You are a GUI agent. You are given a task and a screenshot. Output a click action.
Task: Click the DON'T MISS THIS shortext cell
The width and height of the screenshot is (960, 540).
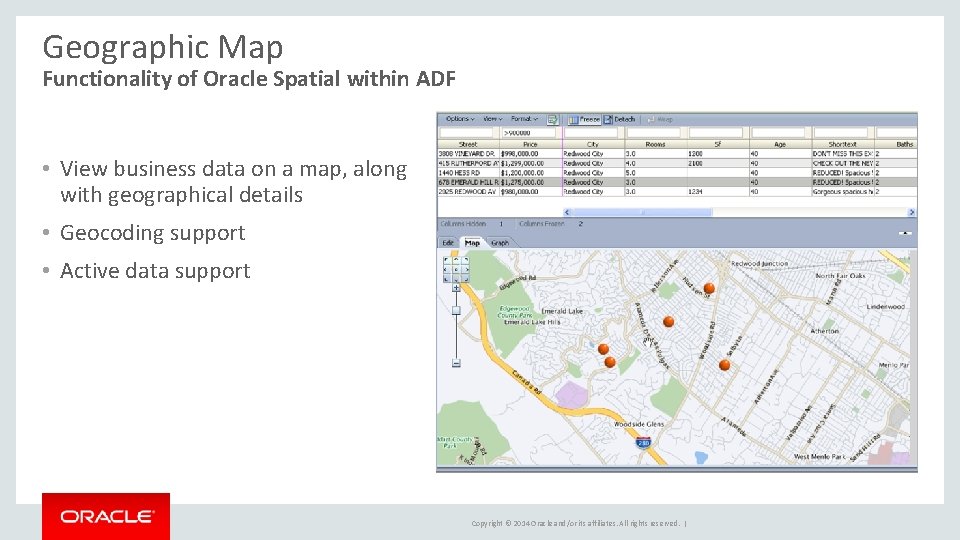pyautogui.click(x=843, y=154)
